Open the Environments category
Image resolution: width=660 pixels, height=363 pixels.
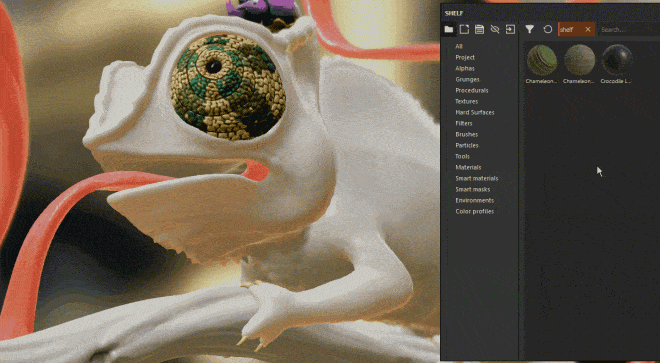point(474,200)
